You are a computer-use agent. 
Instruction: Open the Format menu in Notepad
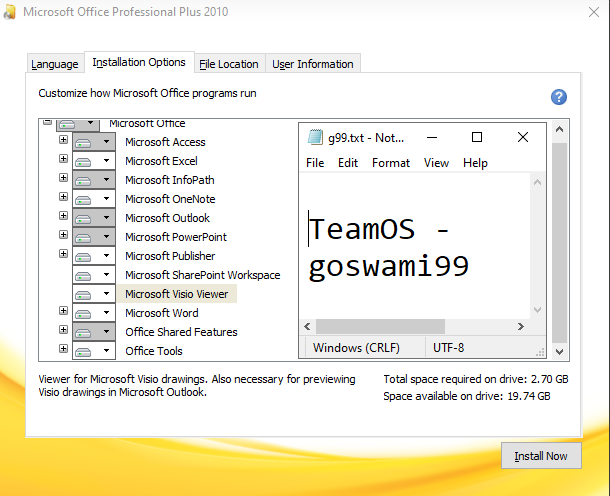(x=391, y=163)
